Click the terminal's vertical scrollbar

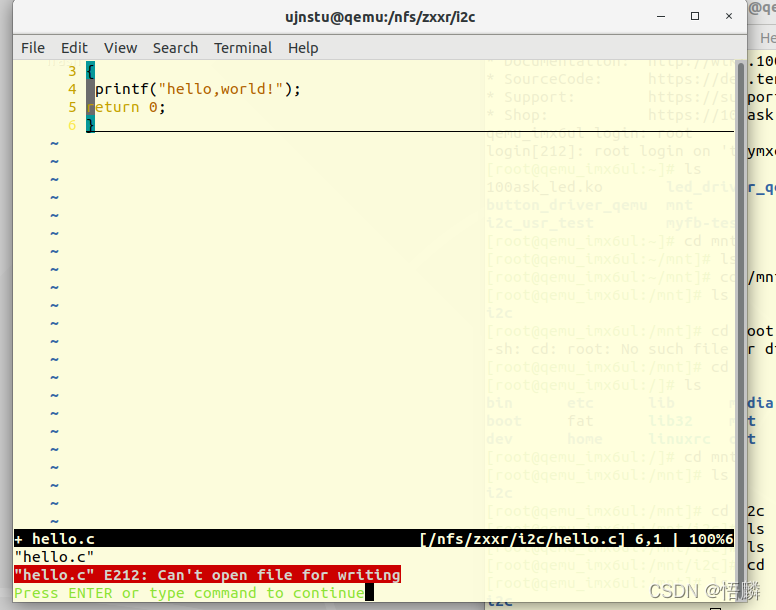click(740, 330)
